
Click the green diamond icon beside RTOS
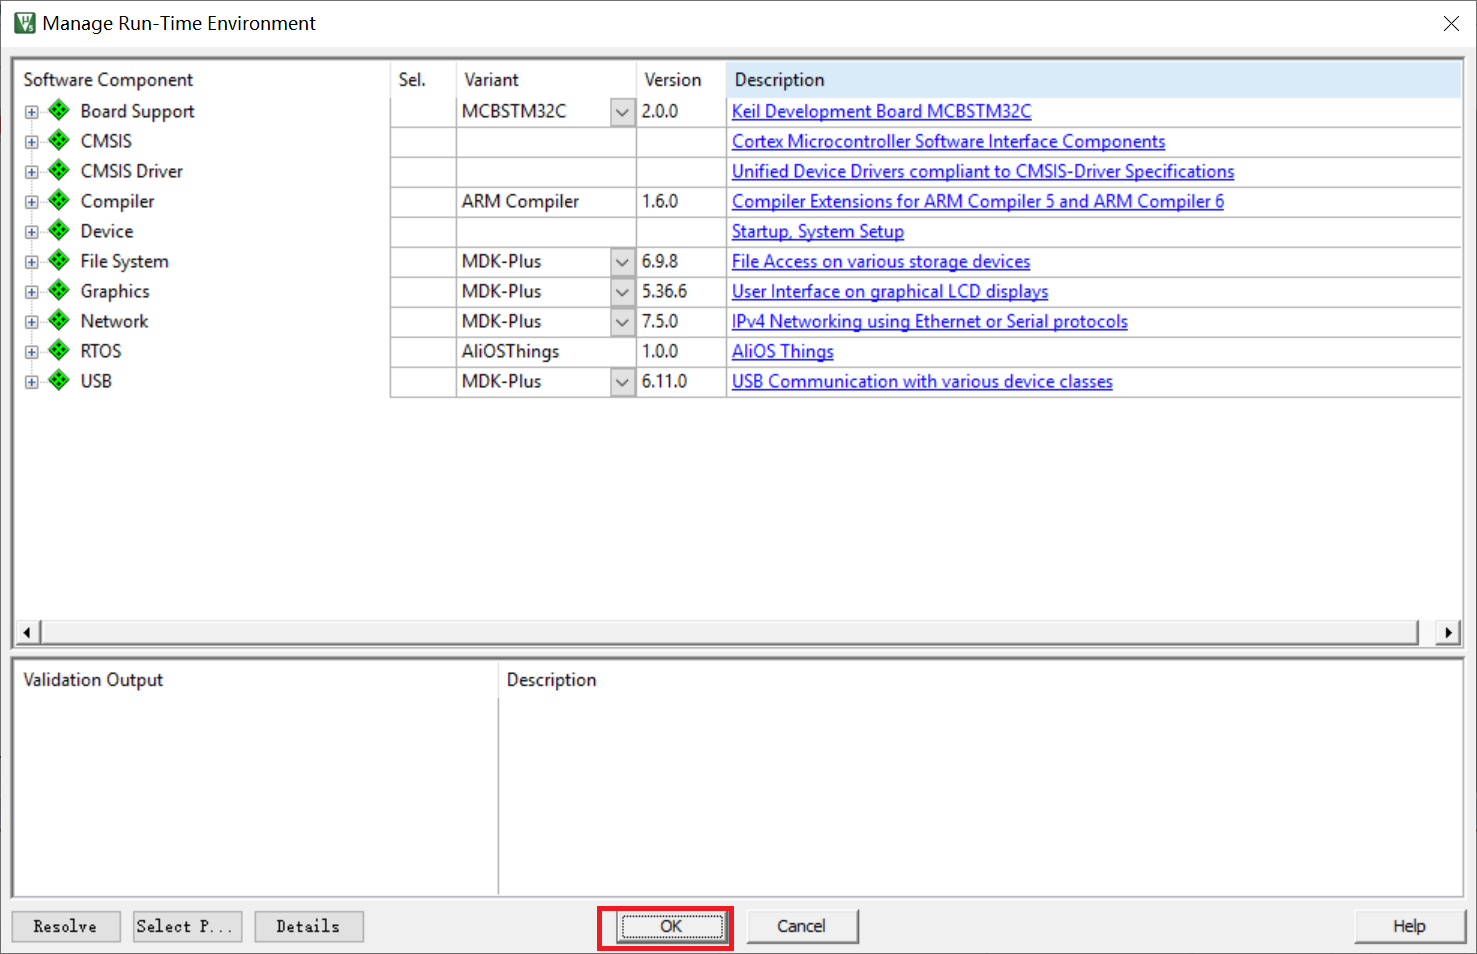click(60, 350)
